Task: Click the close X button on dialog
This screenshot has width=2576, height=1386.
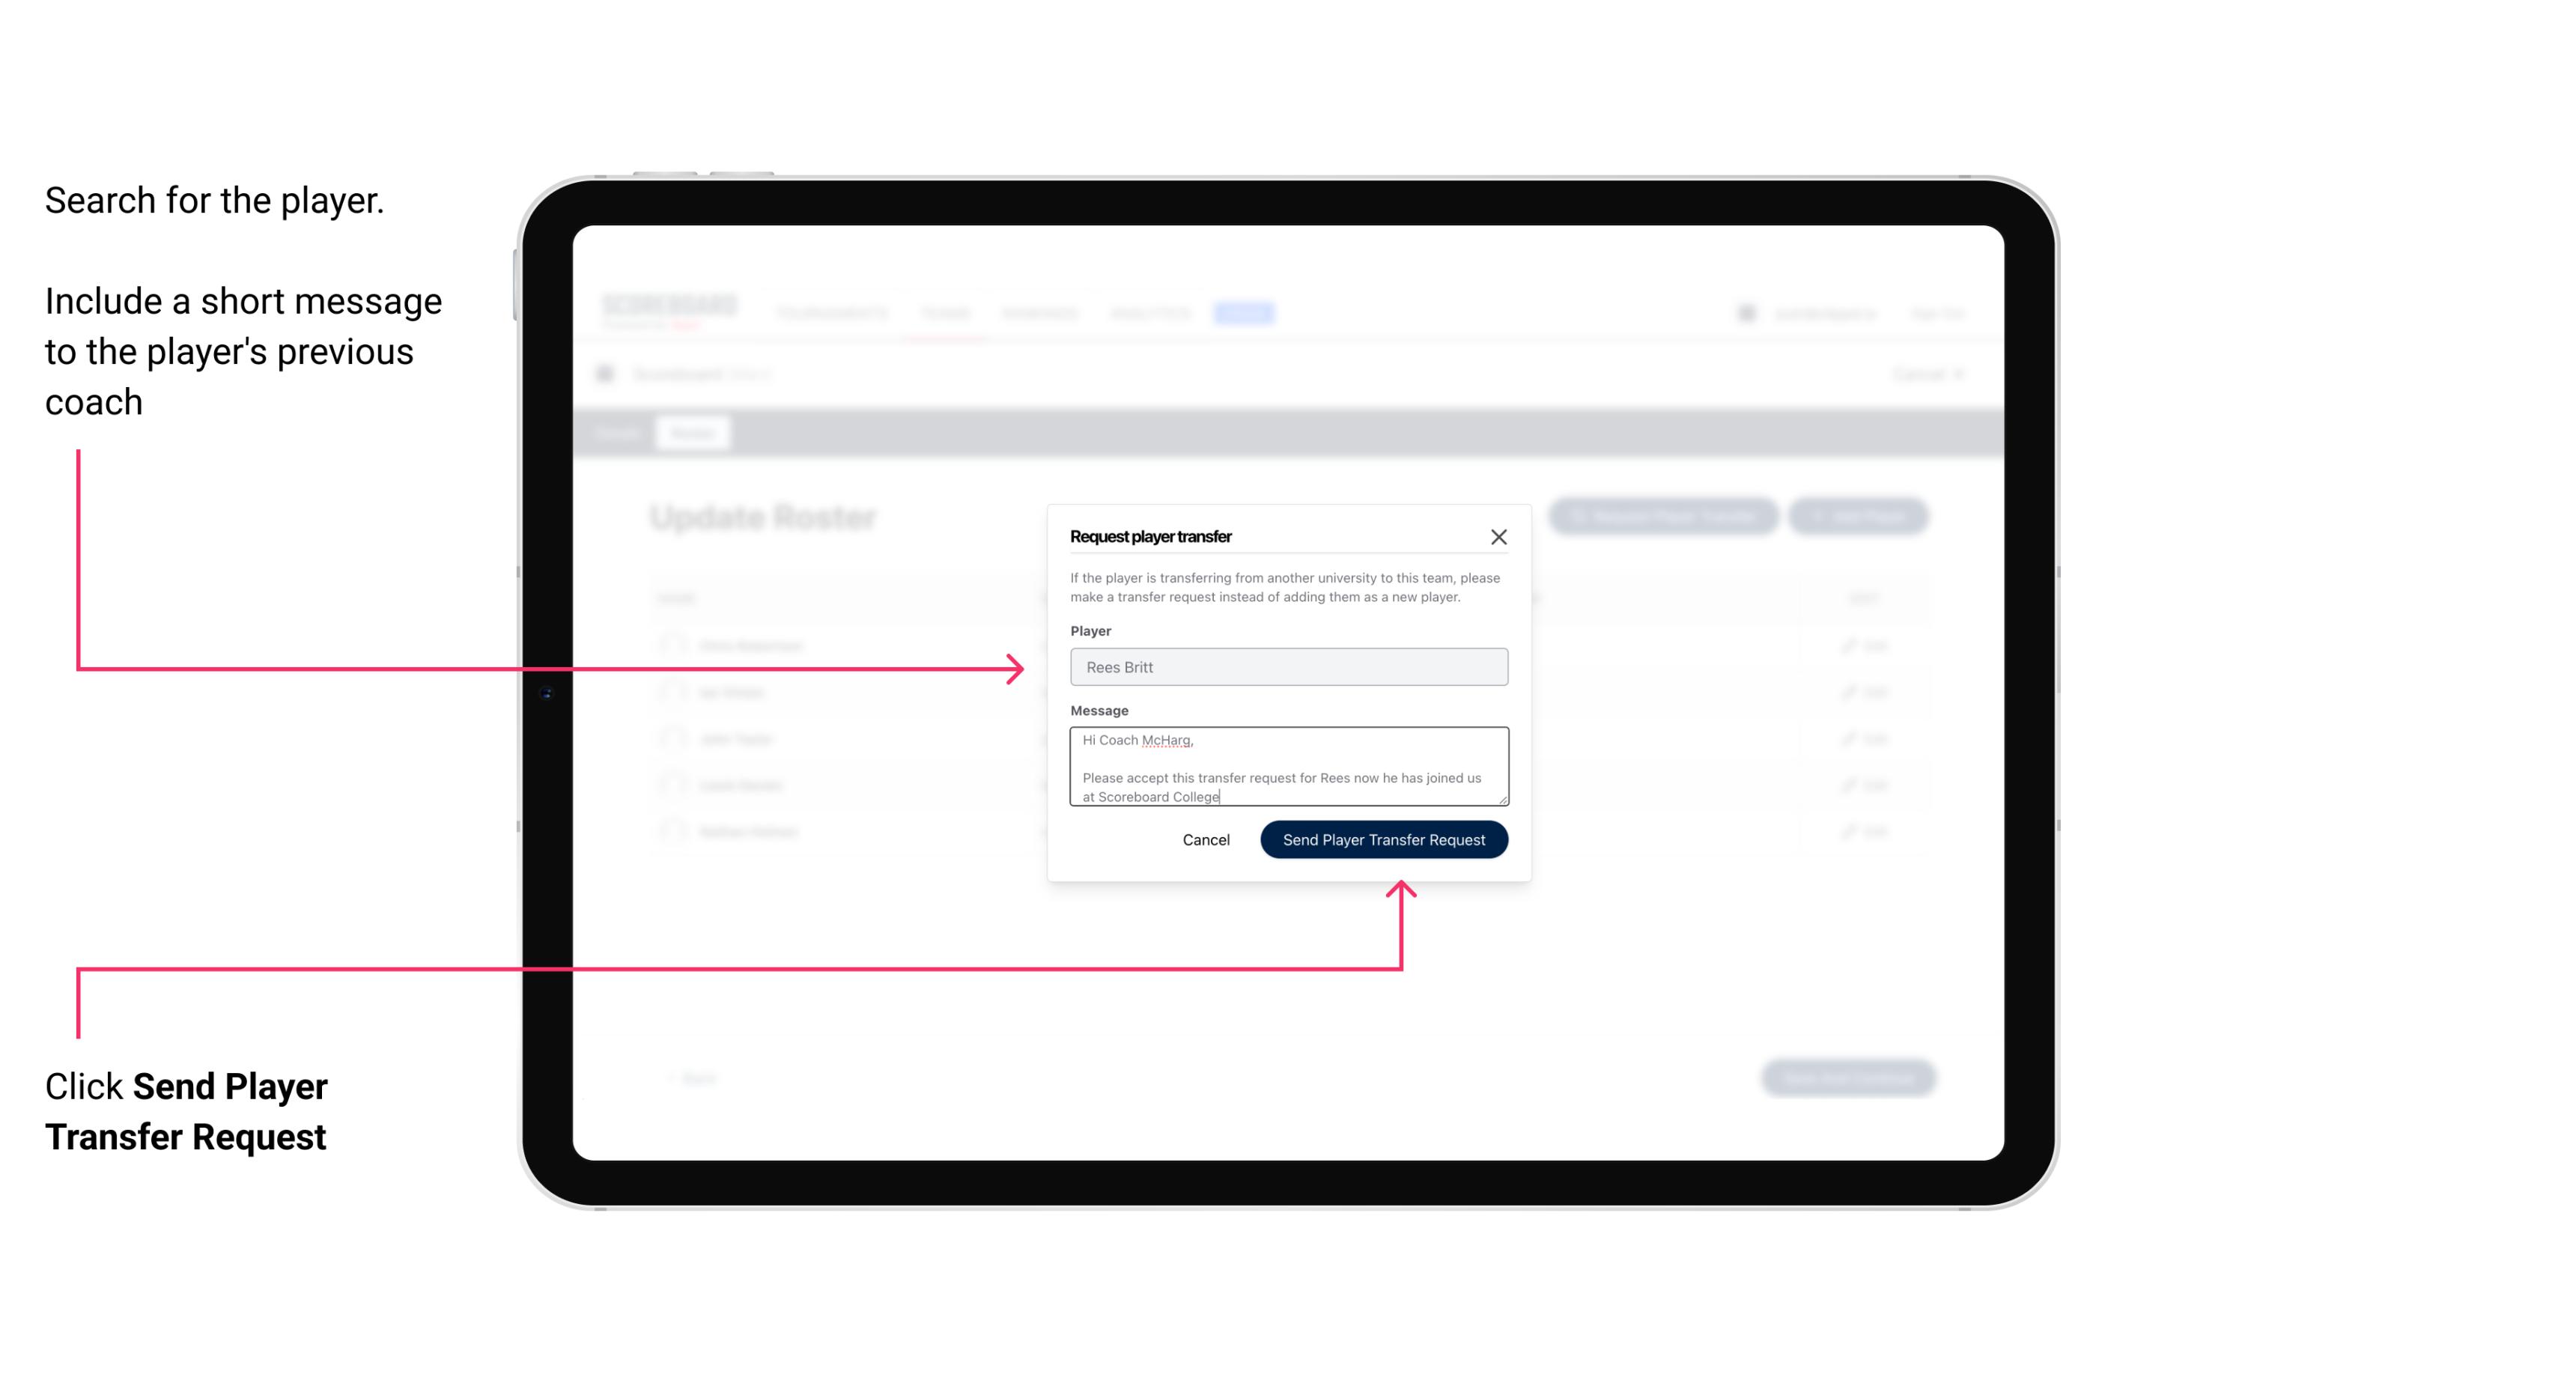Action: pyautogui.click(x=1499, y=536)
